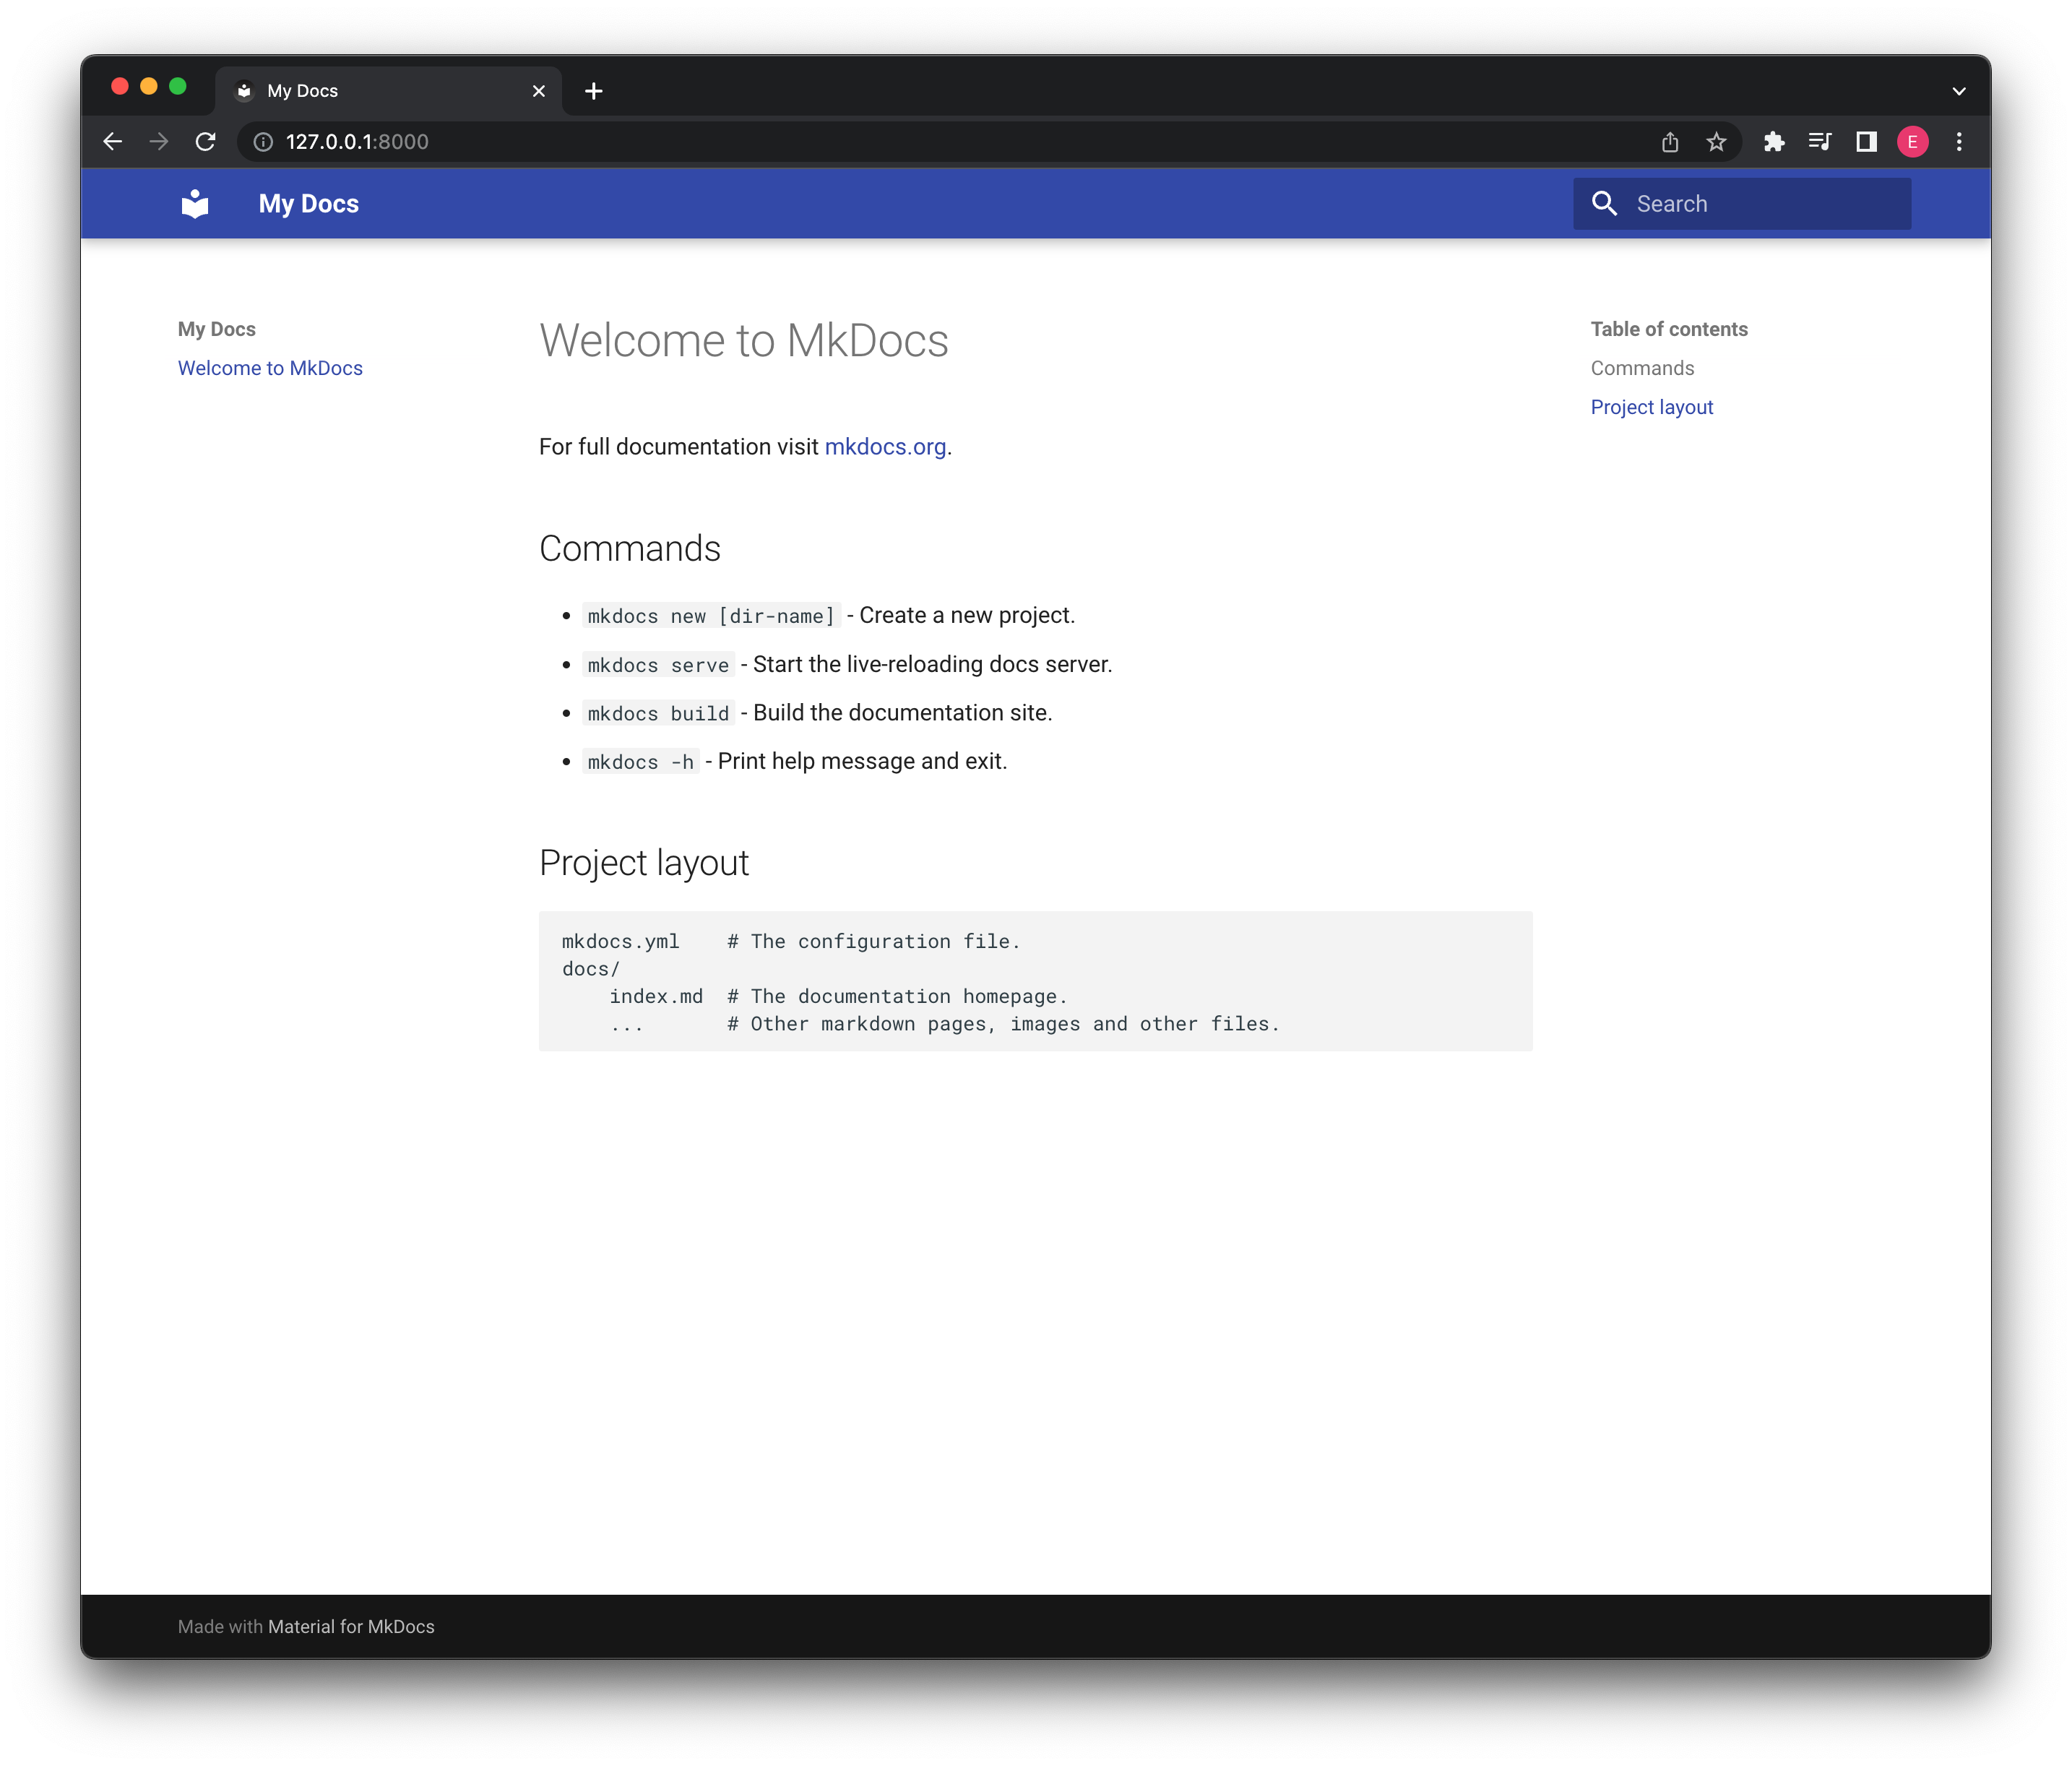The height and width of the screenshot is (1766, 2072).
Task: Click the browser bookmark star icon
Action: tap(1717, 142)
